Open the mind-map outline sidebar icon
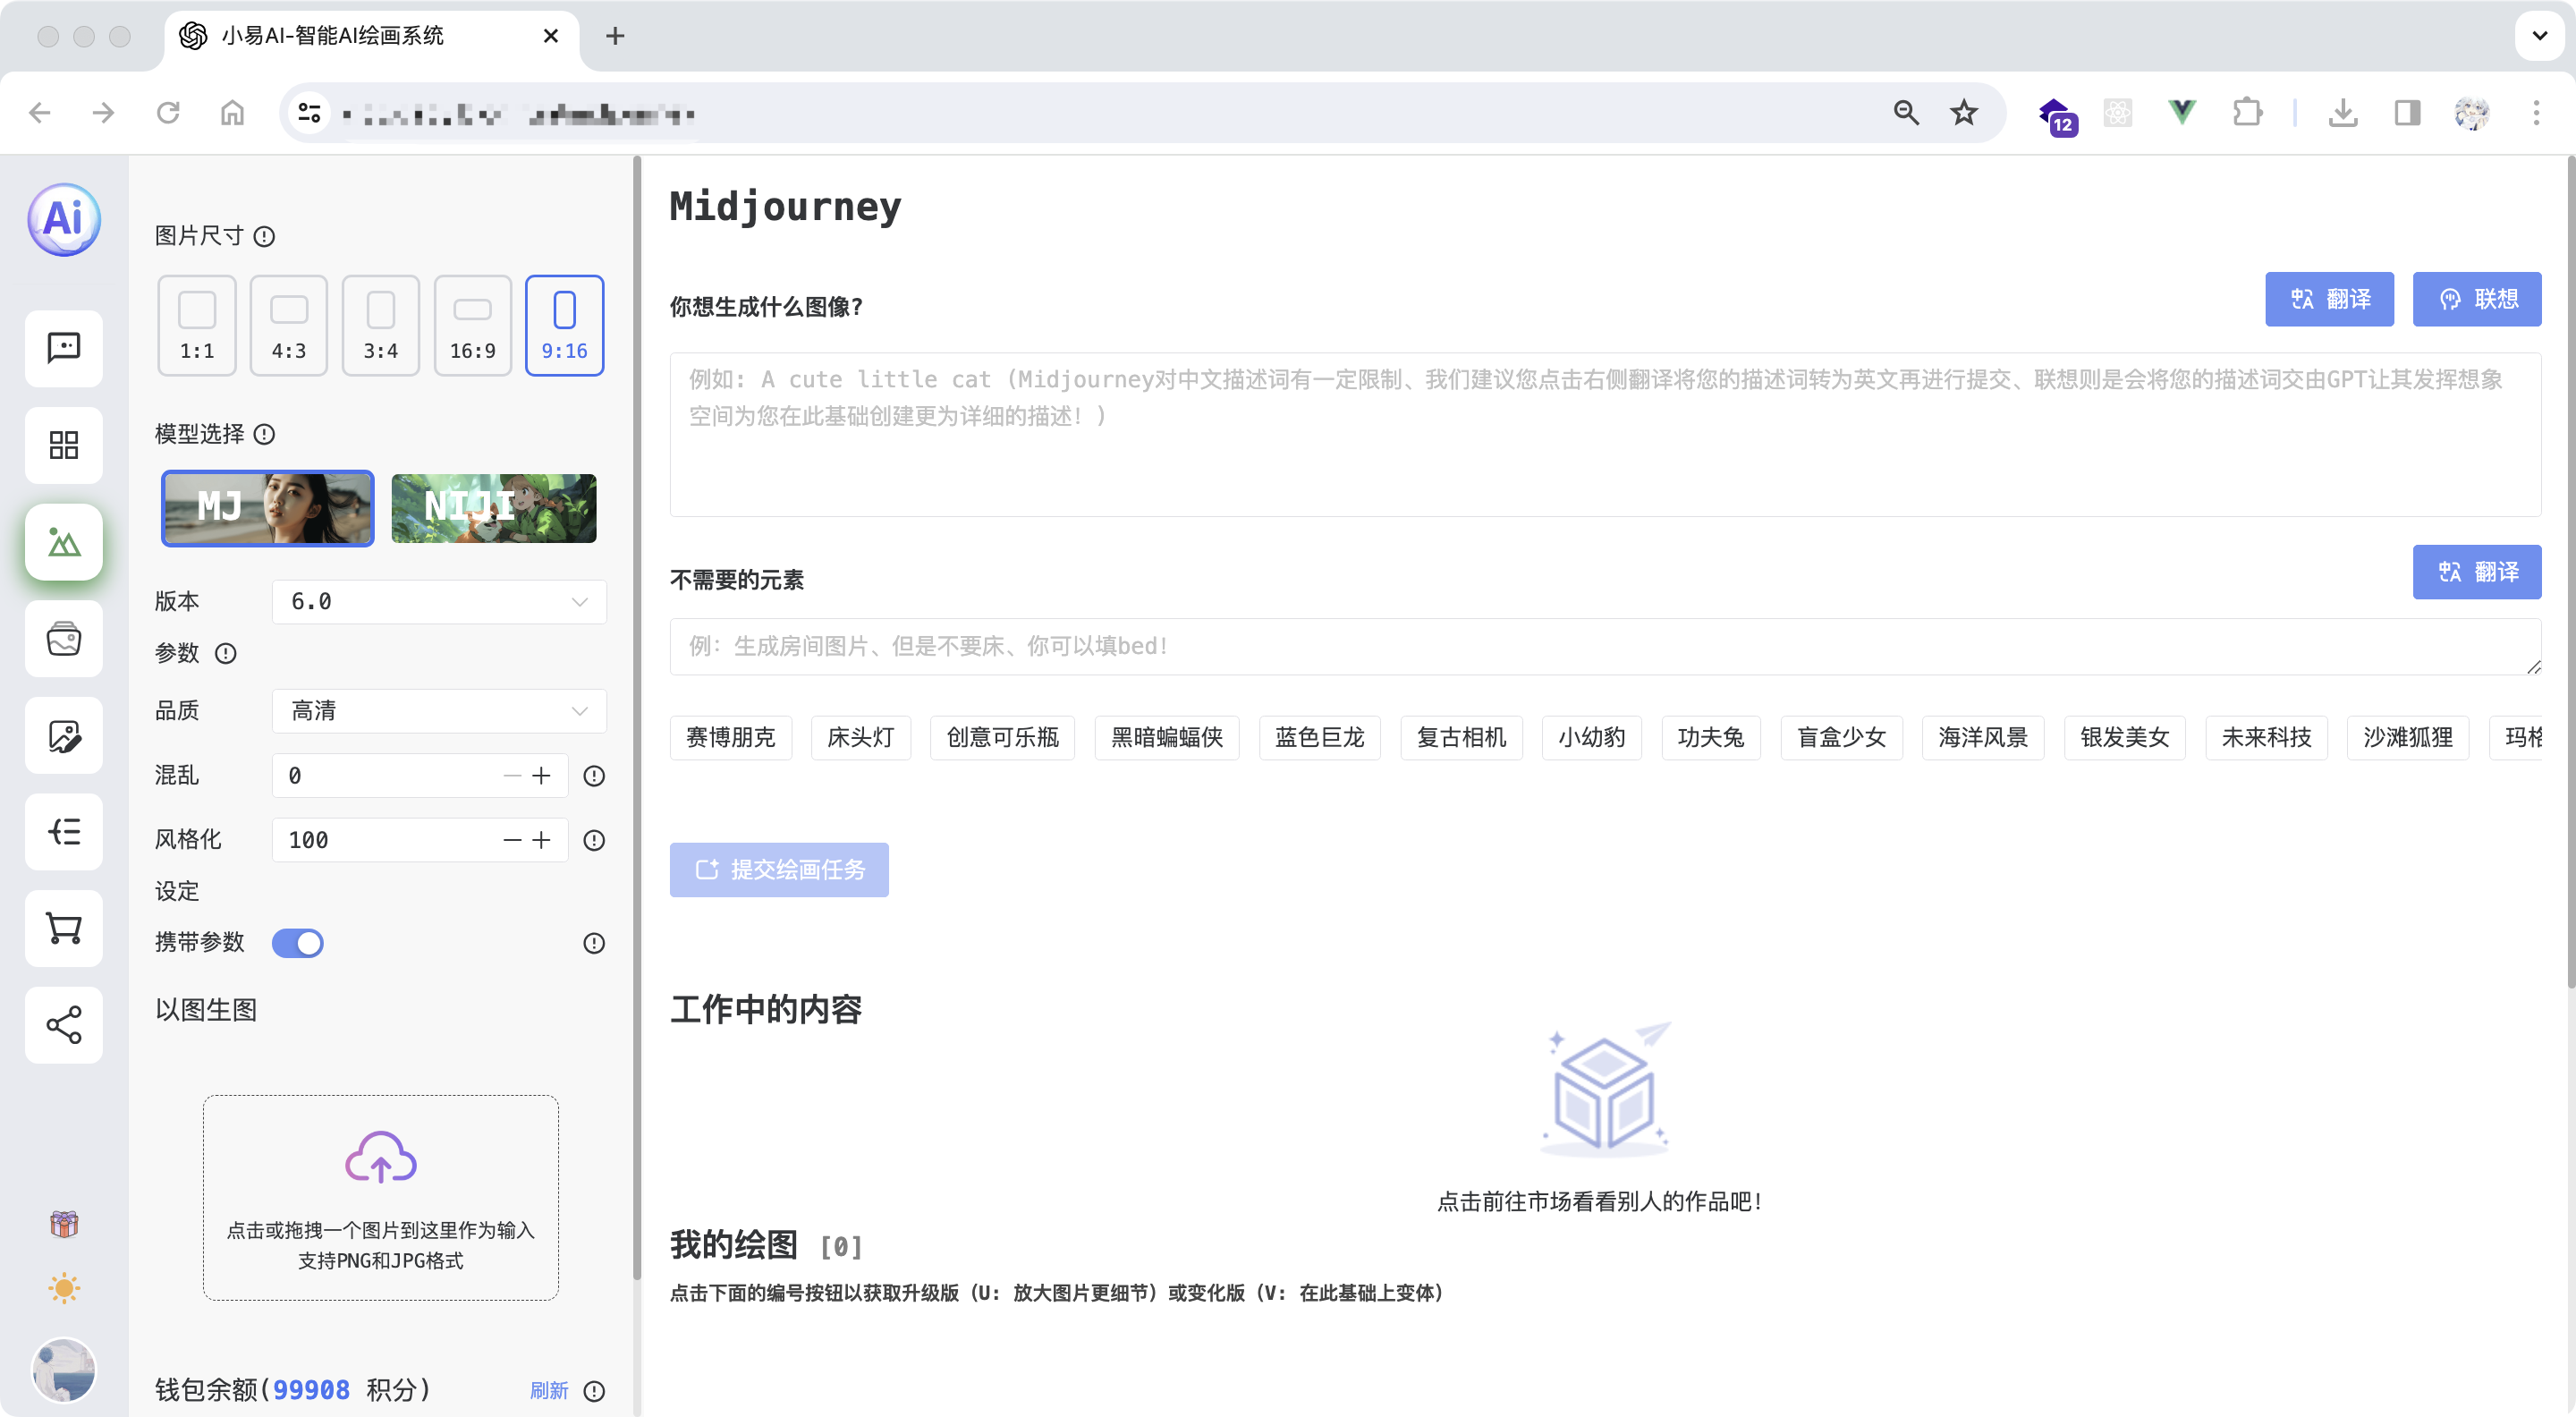This screenshot has height=1417, width=2576. pos(64,832)
